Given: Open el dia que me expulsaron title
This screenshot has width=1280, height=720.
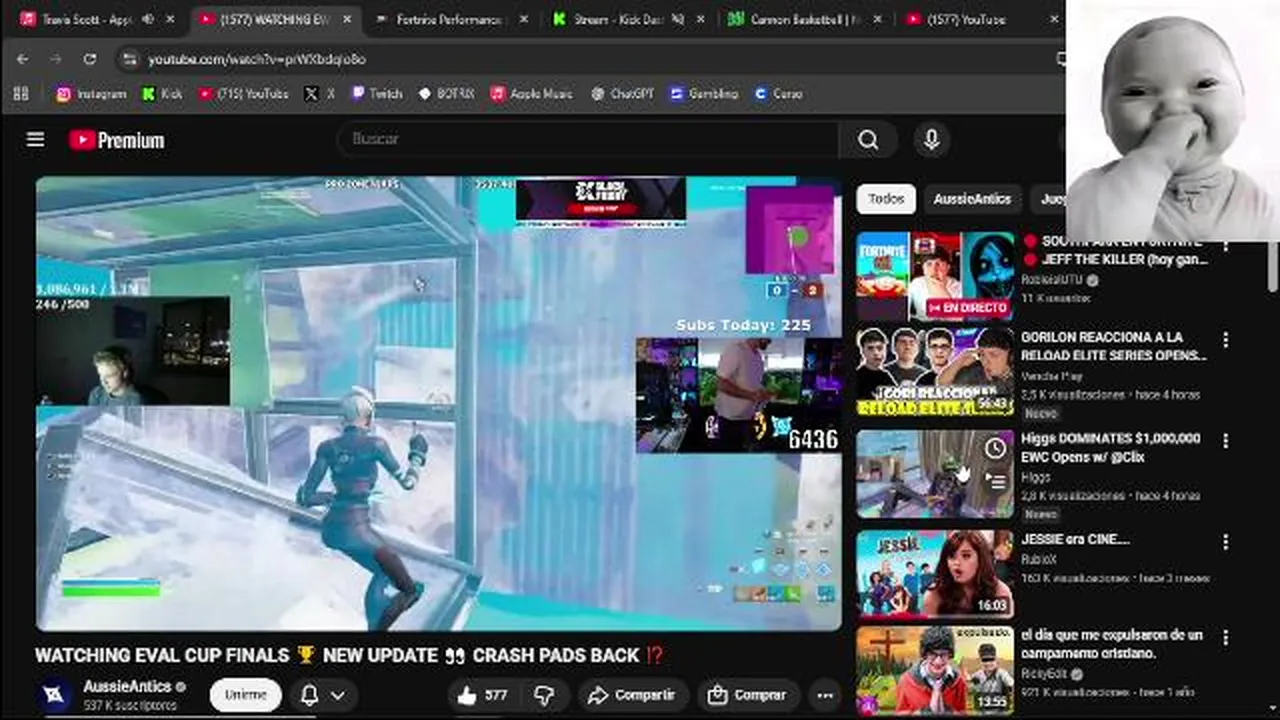Looking at the screenshot, I should 1112,644.
